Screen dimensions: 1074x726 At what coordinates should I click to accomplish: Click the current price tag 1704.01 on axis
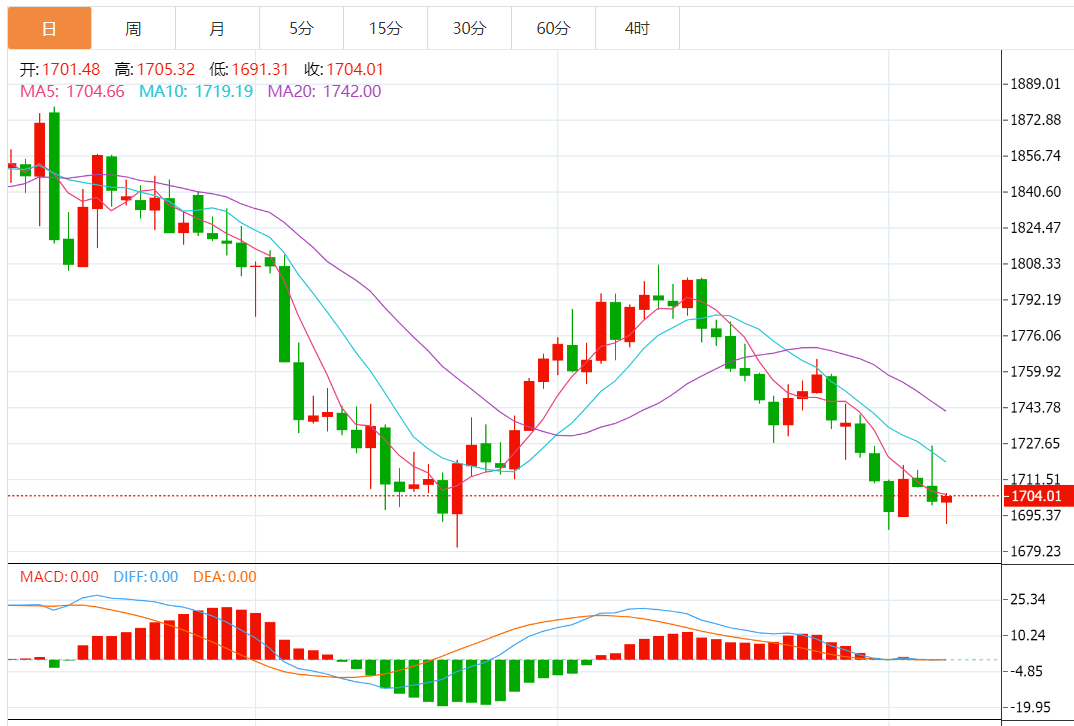click(x=1038, y=496)
